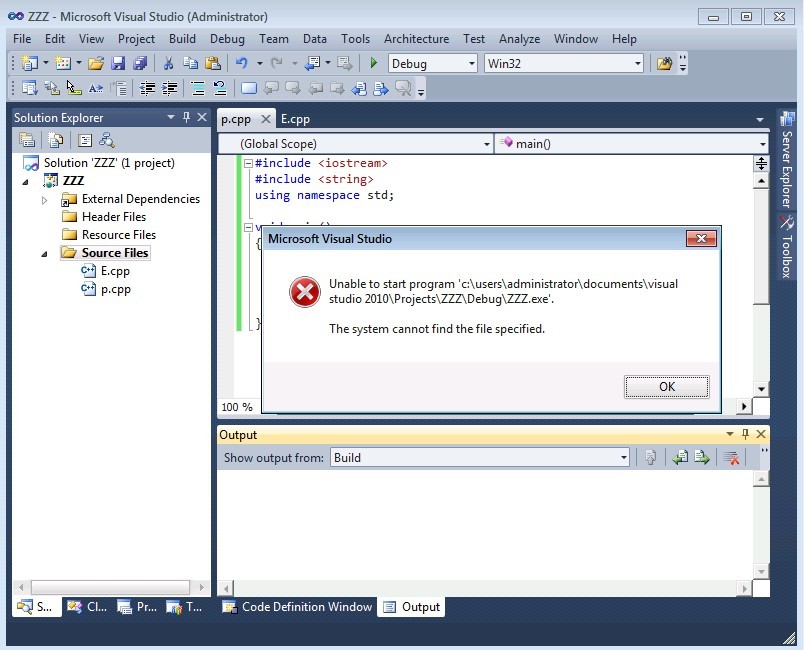
Task: Click the Undo arrow in toolbar
Action: click(x=241, y=63)
